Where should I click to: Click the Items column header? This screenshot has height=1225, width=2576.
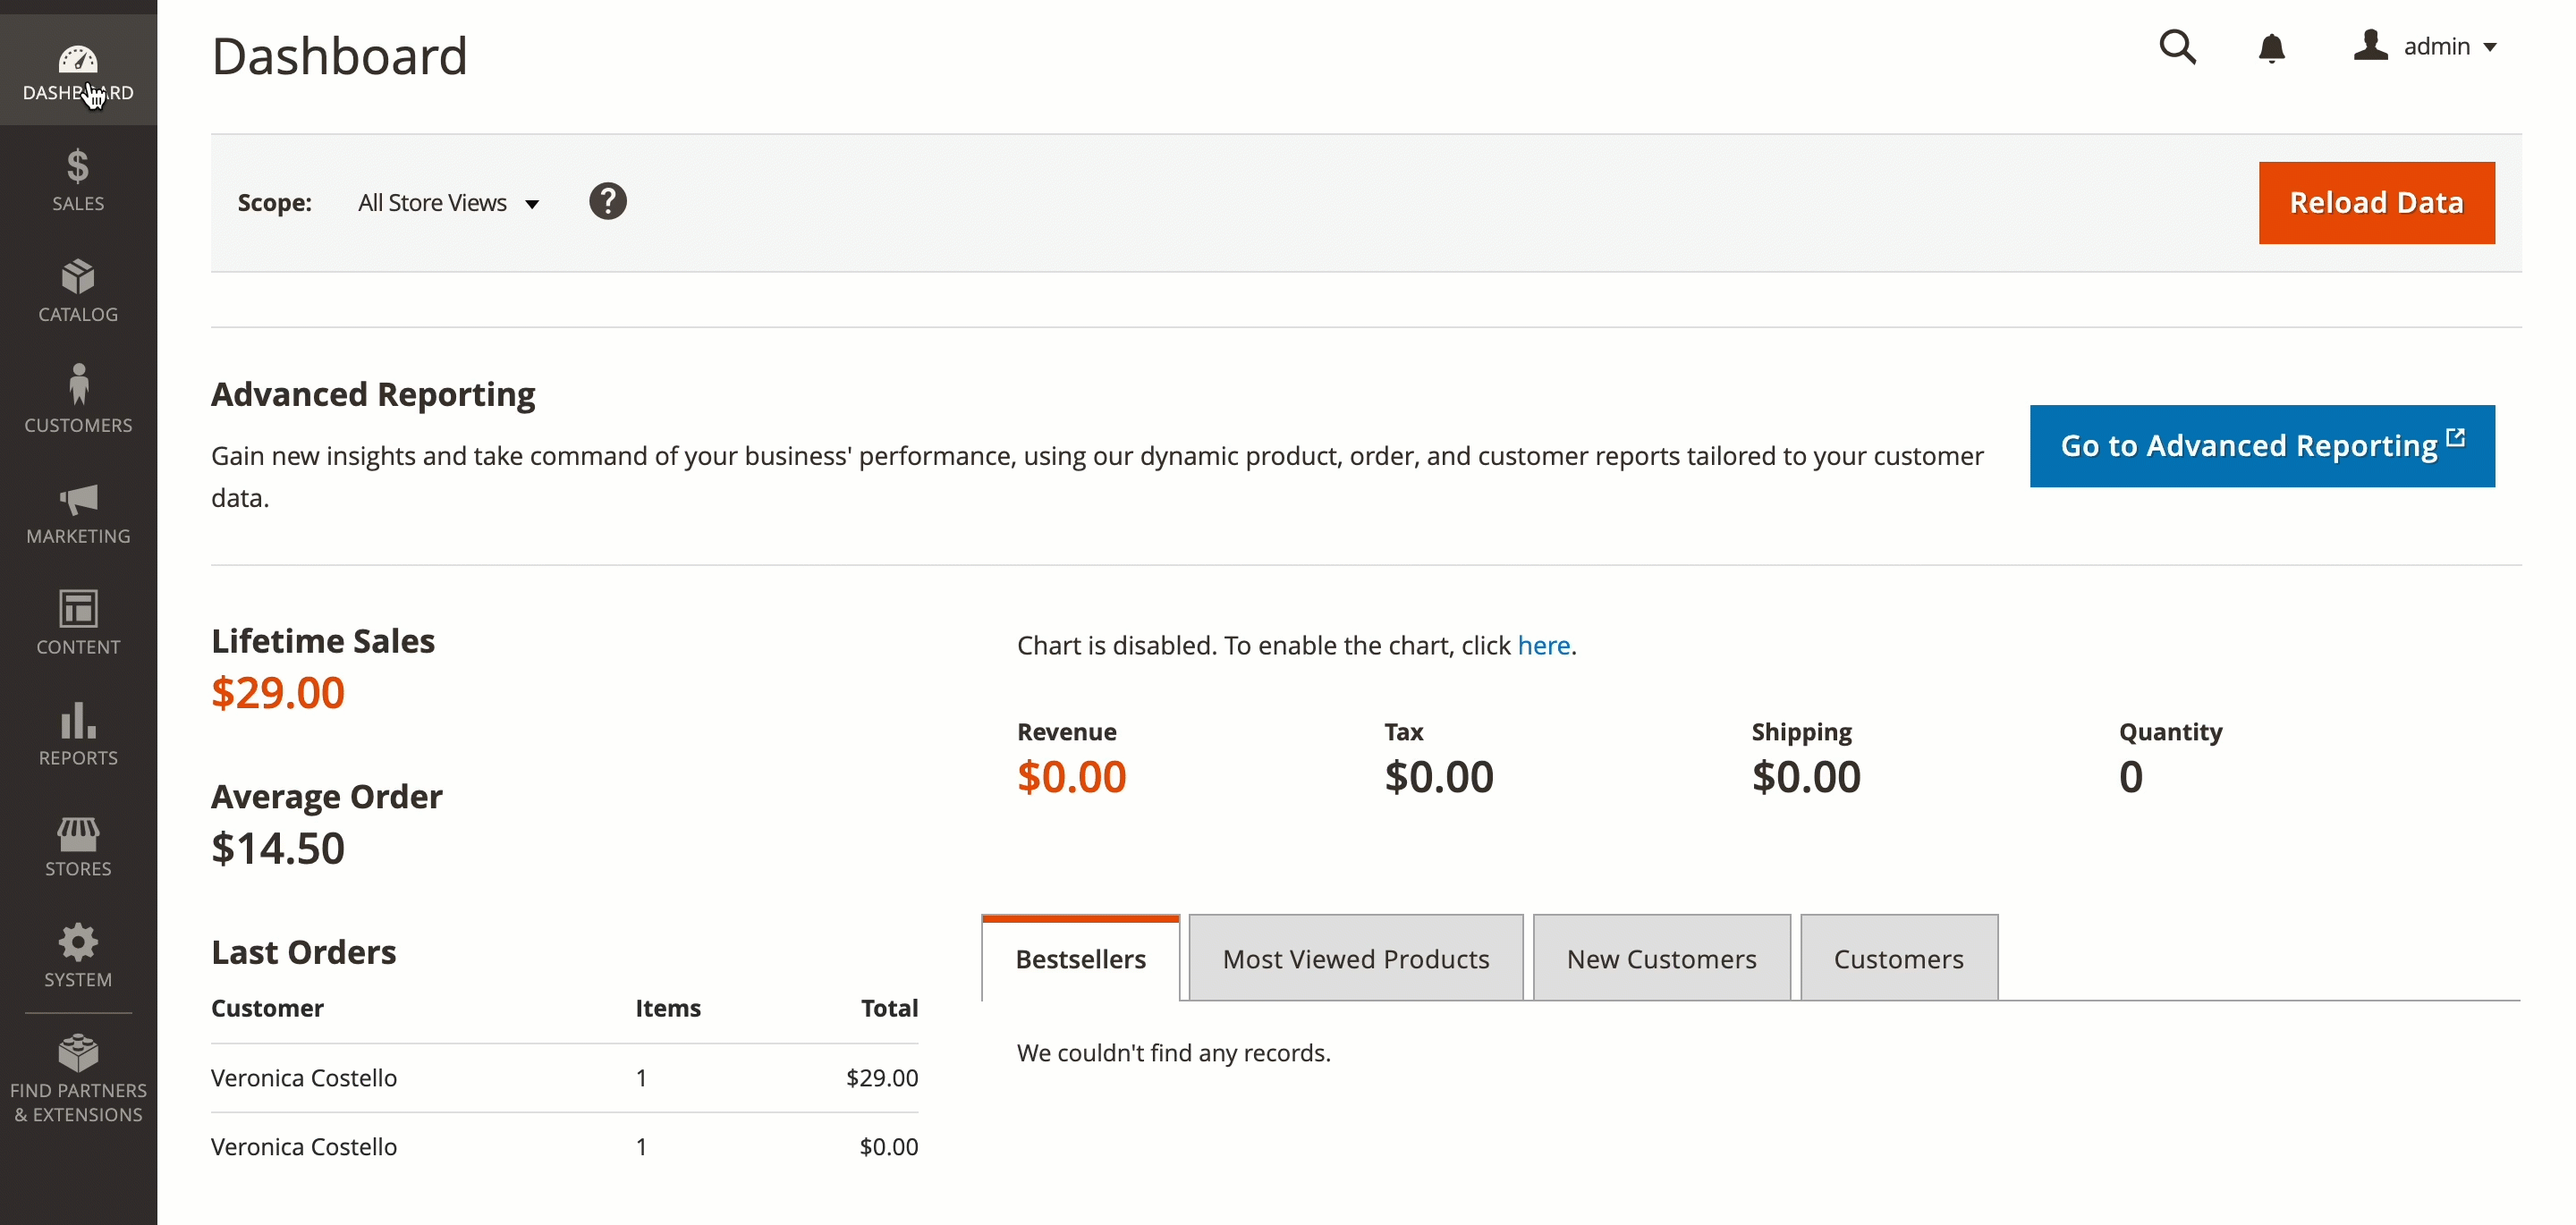(x=667, y=1008)
